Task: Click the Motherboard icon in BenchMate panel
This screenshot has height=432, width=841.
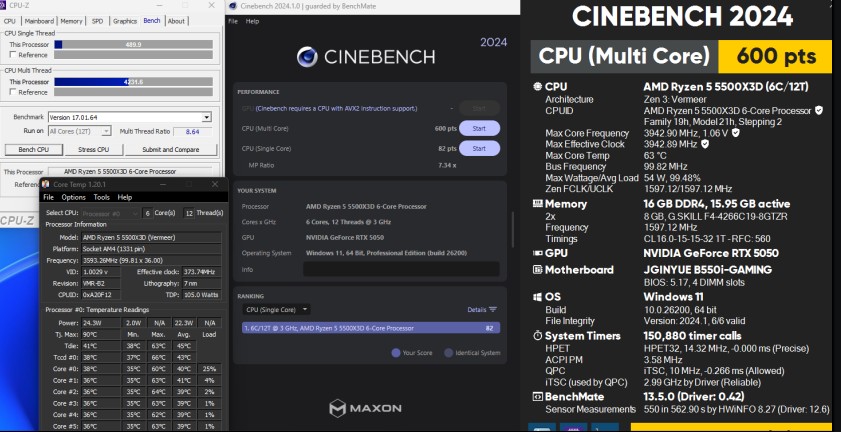Action: (537, 270)
